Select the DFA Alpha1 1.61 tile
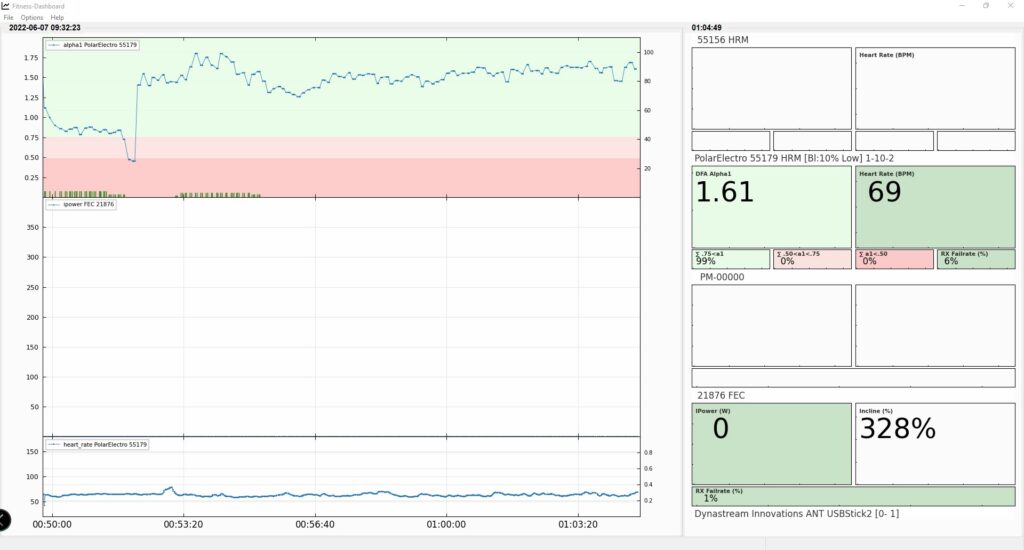Viewport: 1024px width, 550px height. 771,207
